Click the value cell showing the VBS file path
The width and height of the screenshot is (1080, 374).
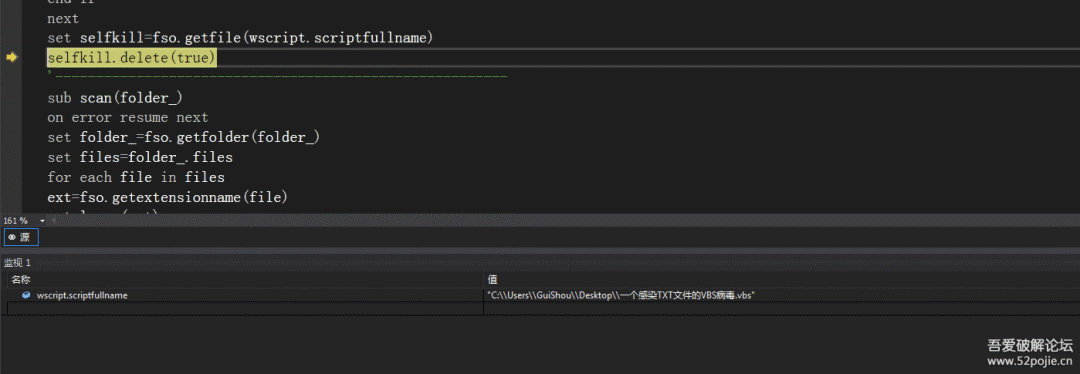(621, 295)
